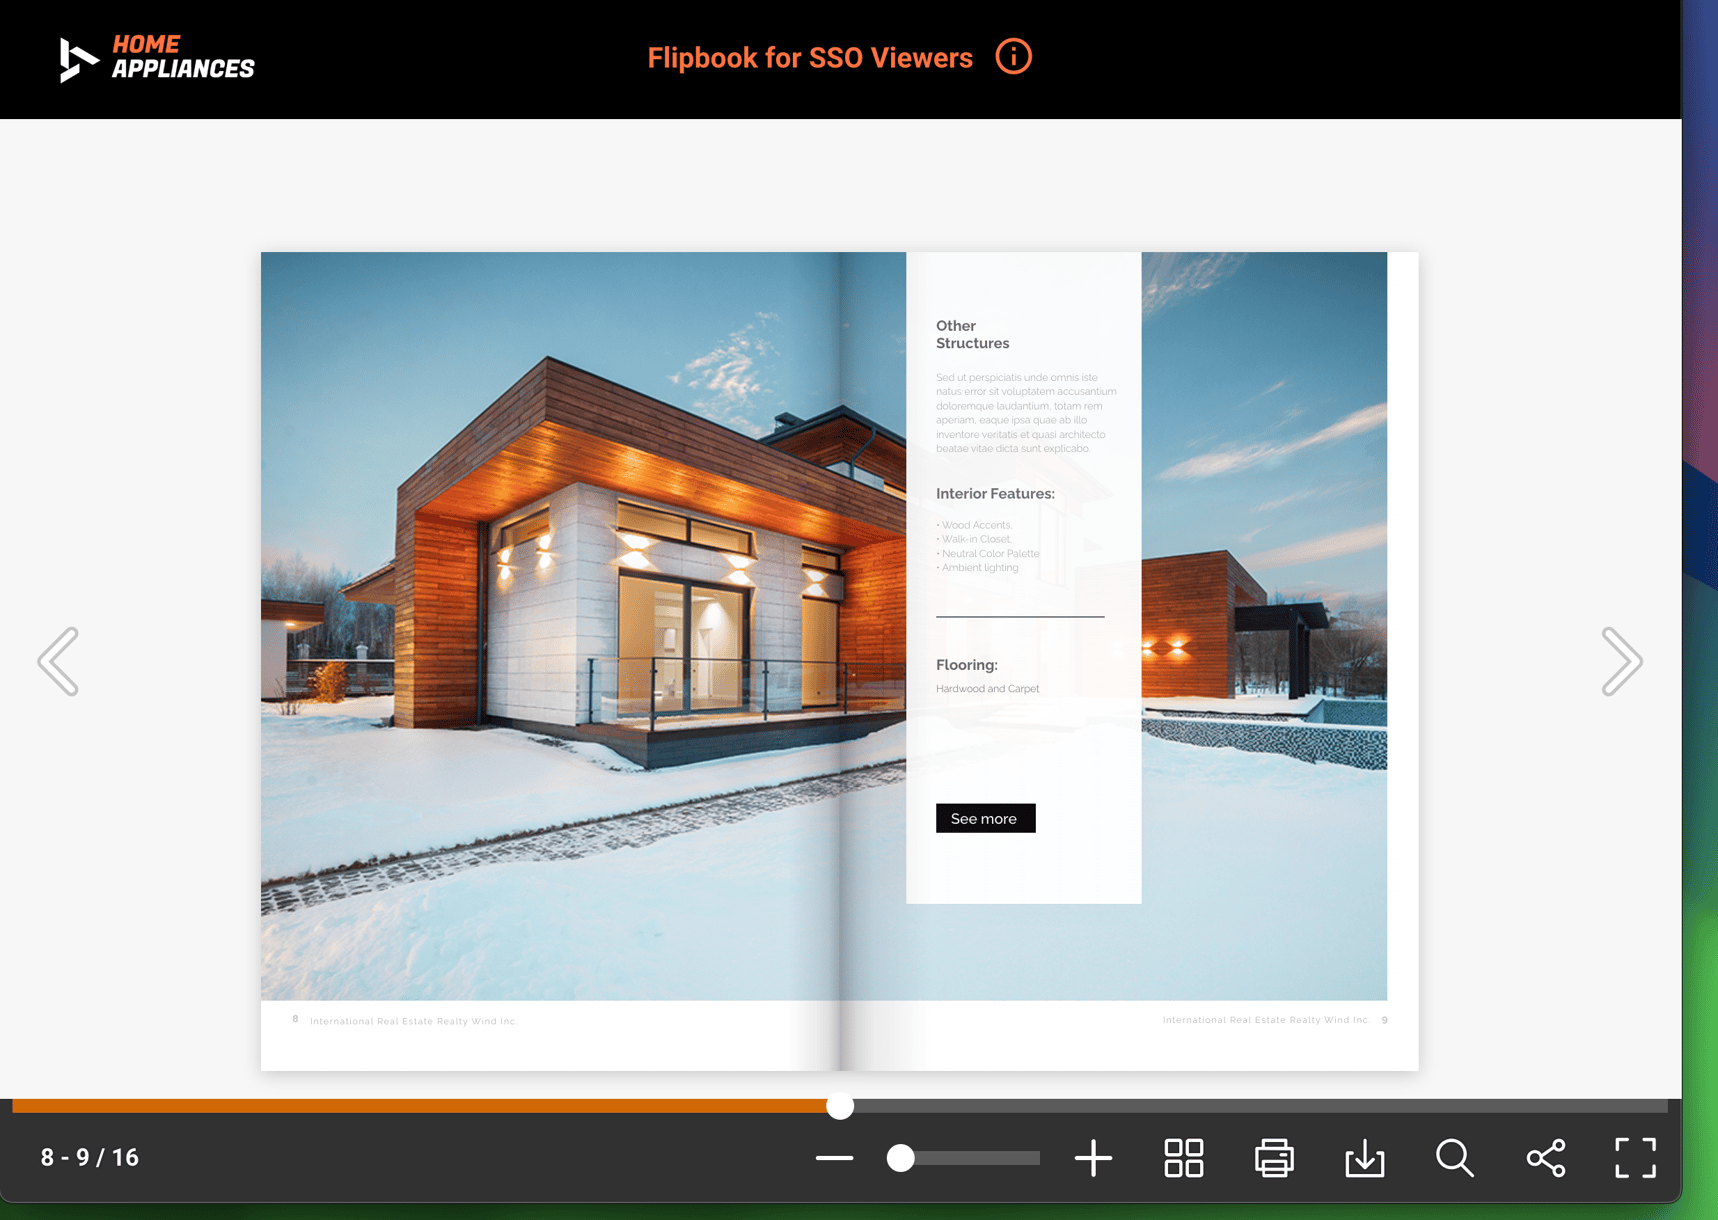The height and width of the screenshot is (1220, 1718).
Task: Click the 8 - 9 / 16 page indicator
Action: click(90, 1157)
